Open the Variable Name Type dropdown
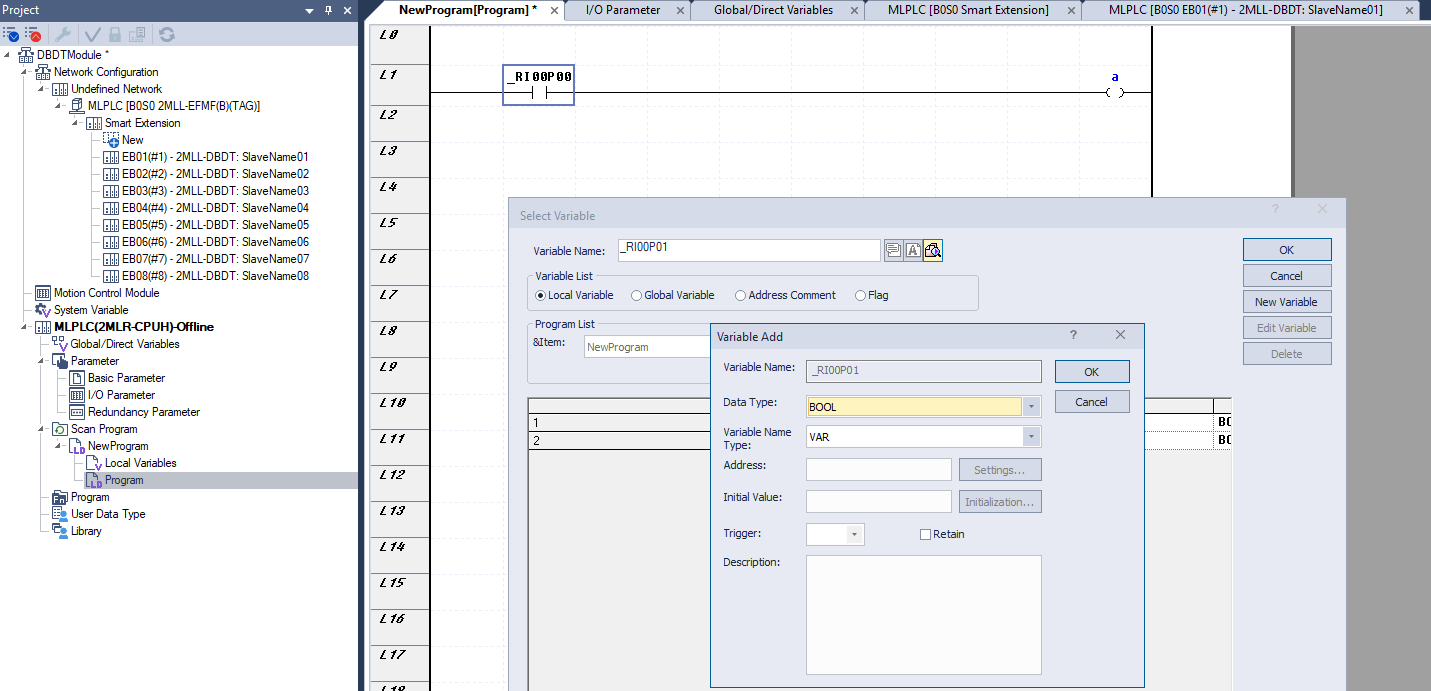This screenshot has height=691, width=1431. click(x=1031, y=437)
